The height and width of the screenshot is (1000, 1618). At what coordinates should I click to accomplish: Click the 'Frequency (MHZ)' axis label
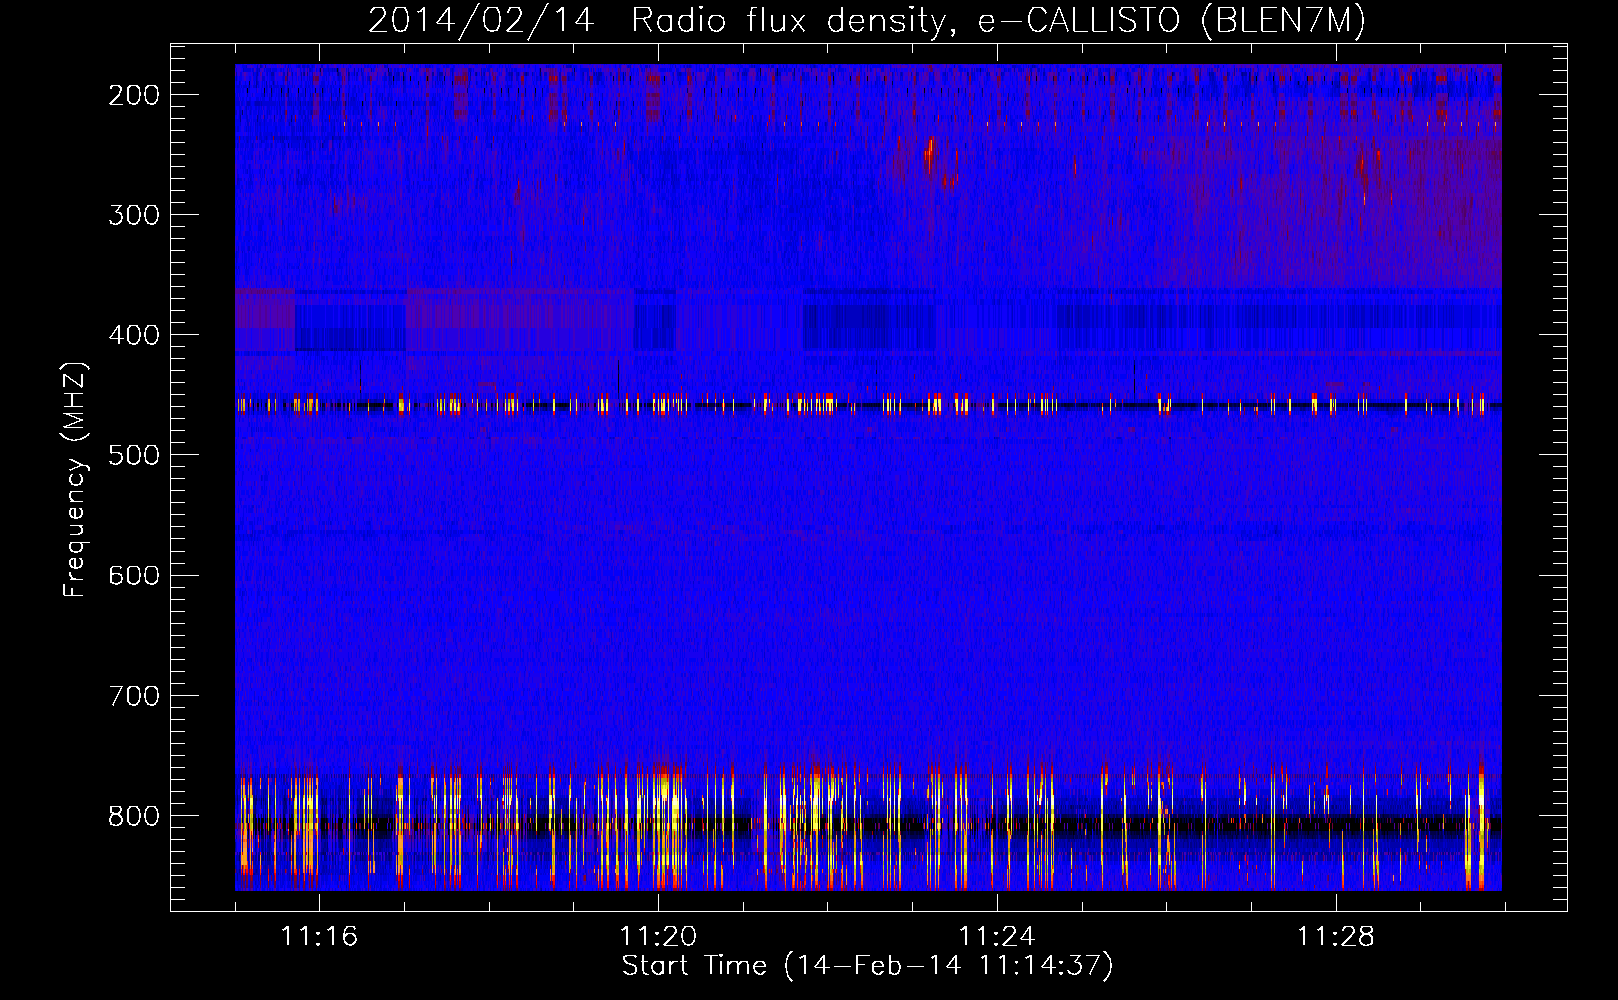tap(75, 479)
